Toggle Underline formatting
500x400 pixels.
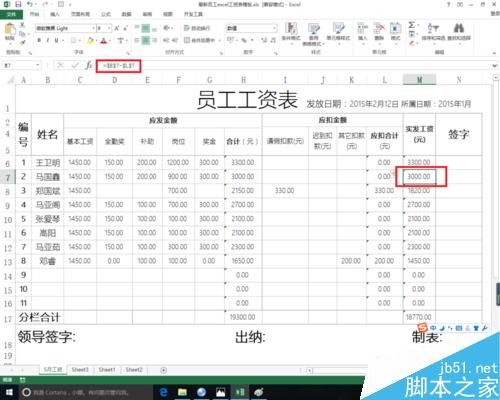point(56,40)
